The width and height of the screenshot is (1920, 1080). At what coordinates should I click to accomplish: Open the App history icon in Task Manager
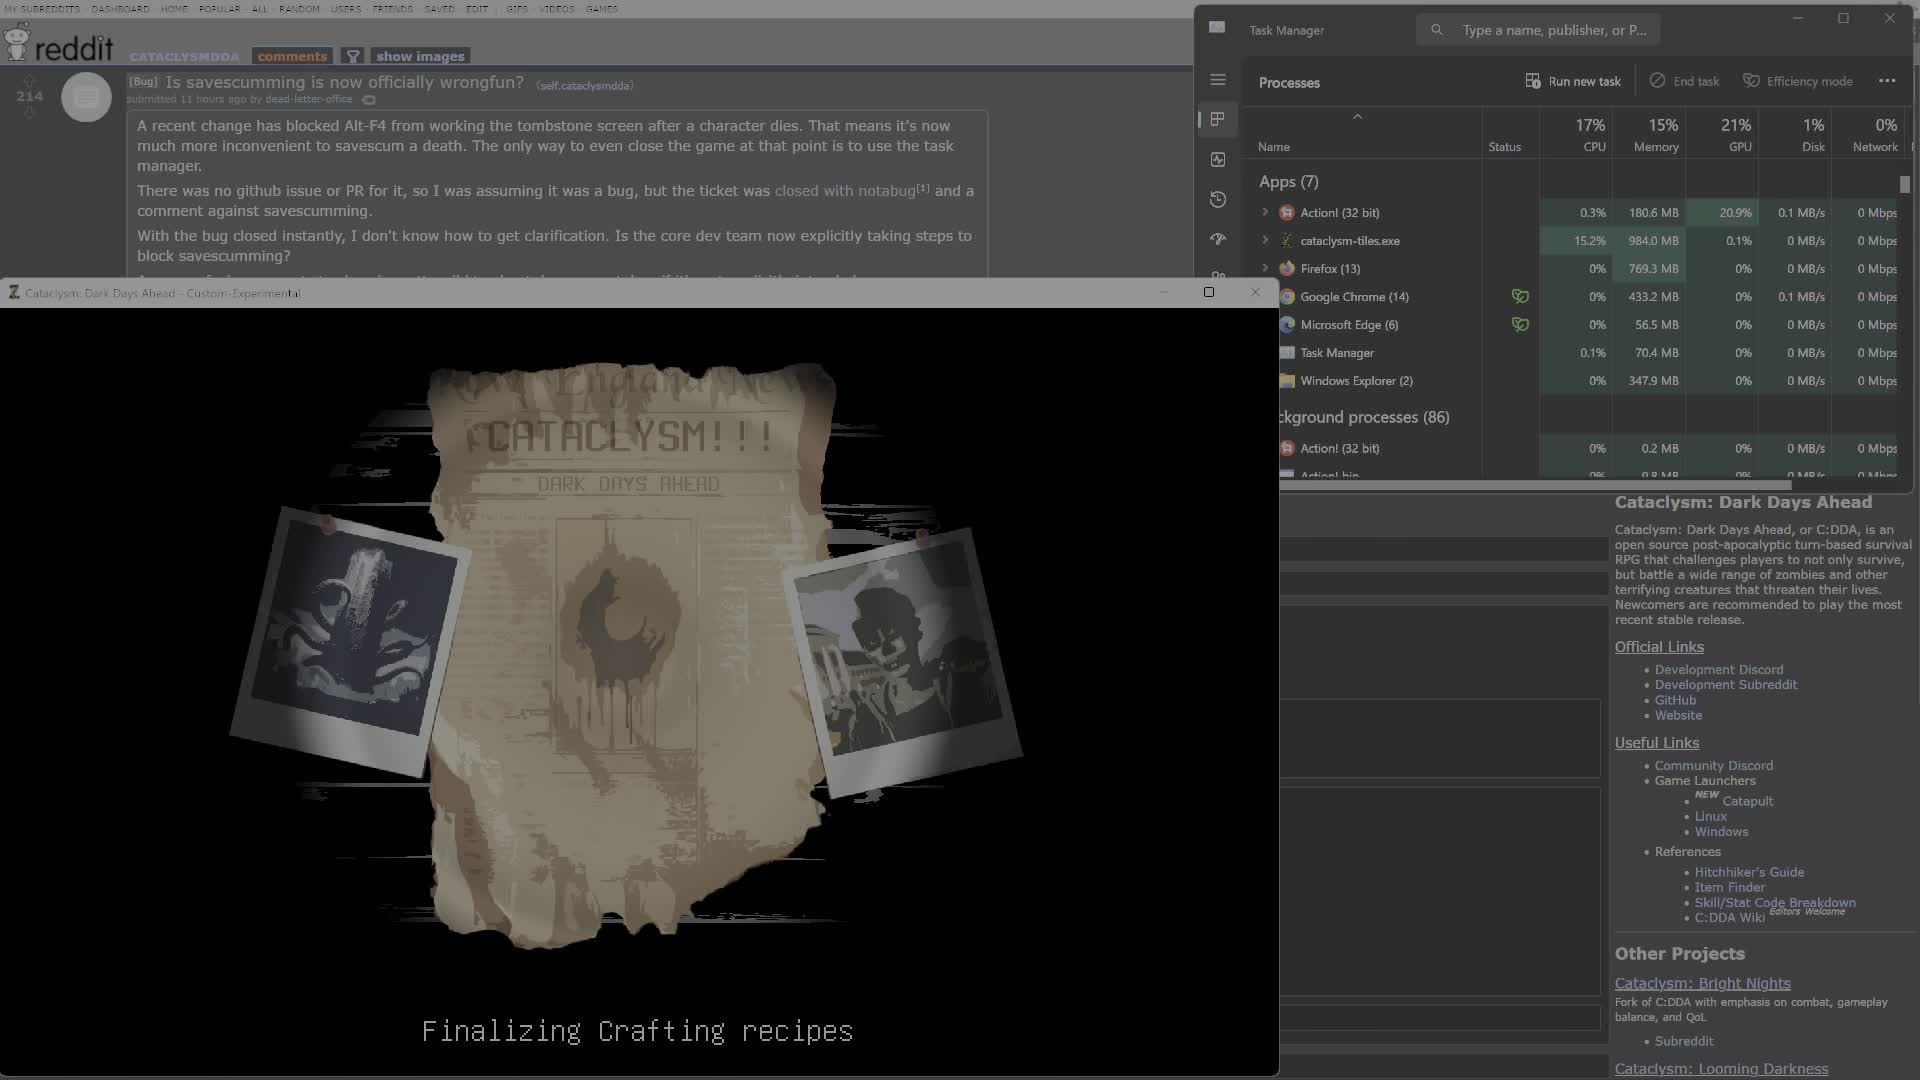point(1217,199)
